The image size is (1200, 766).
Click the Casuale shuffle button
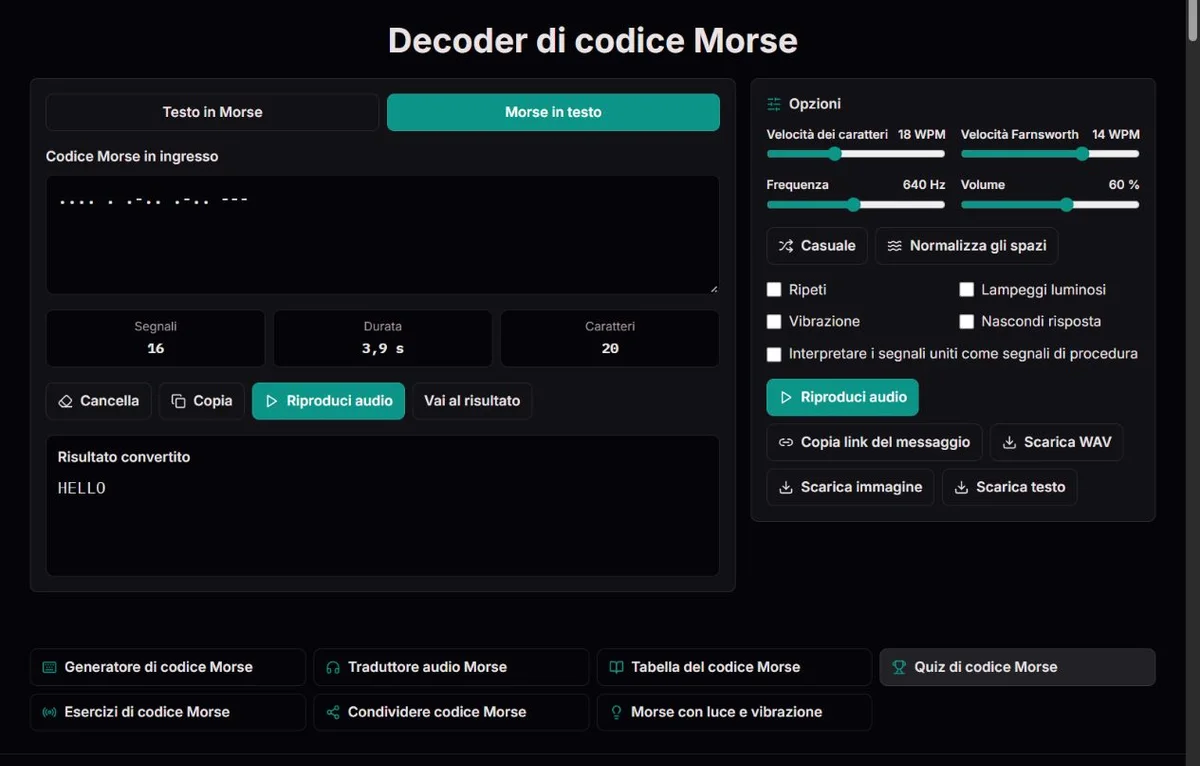817,246
